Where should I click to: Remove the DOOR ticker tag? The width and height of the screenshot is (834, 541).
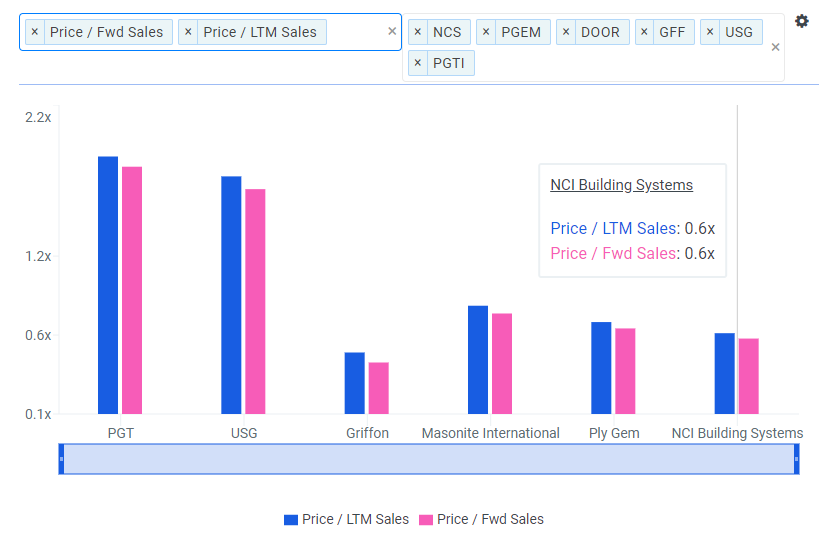point(566,32)
